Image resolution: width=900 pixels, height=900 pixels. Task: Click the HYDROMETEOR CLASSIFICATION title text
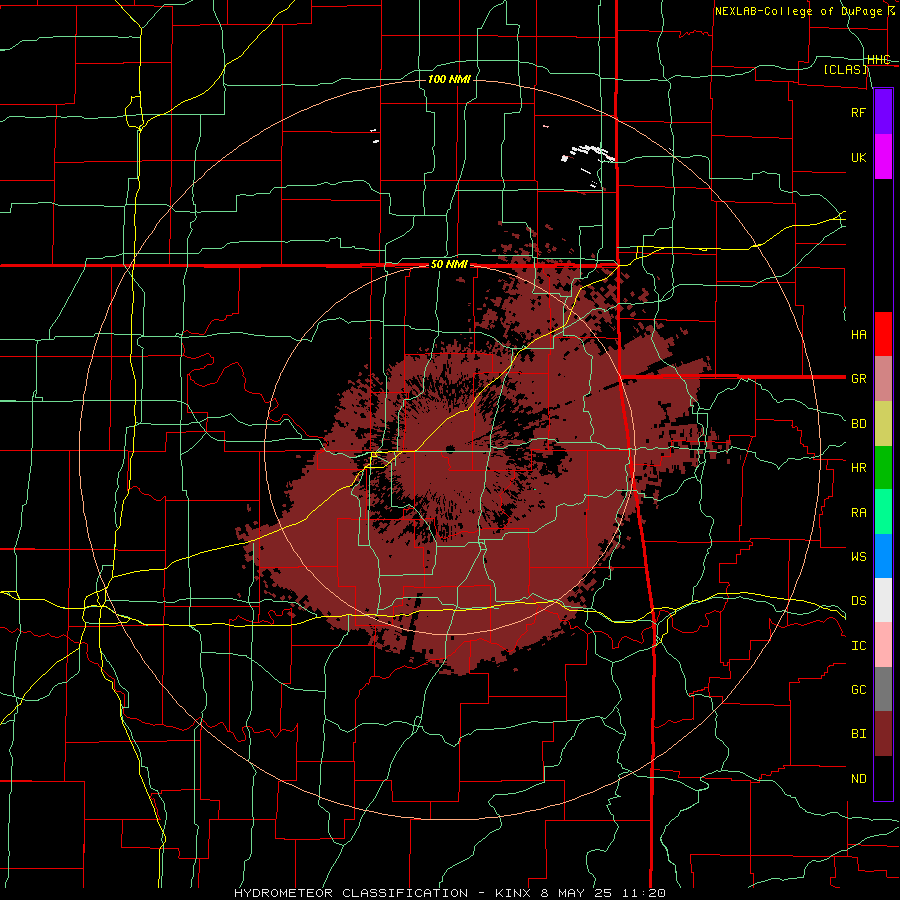(x=350, y=893)
